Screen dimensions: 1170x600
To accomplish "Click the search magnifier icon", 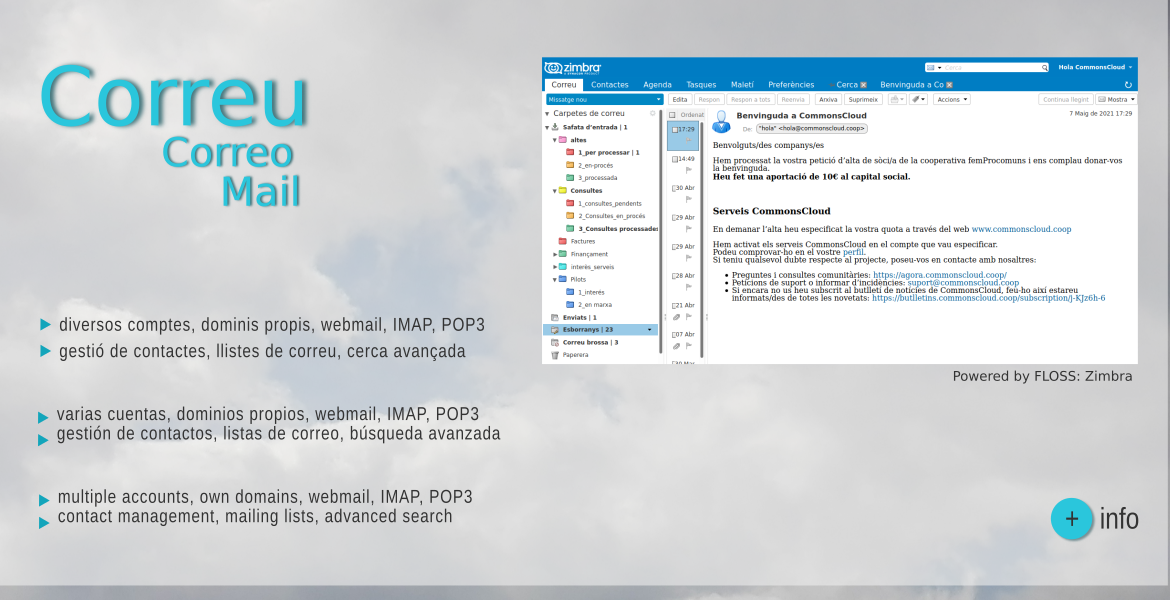I will [1045, 68].
